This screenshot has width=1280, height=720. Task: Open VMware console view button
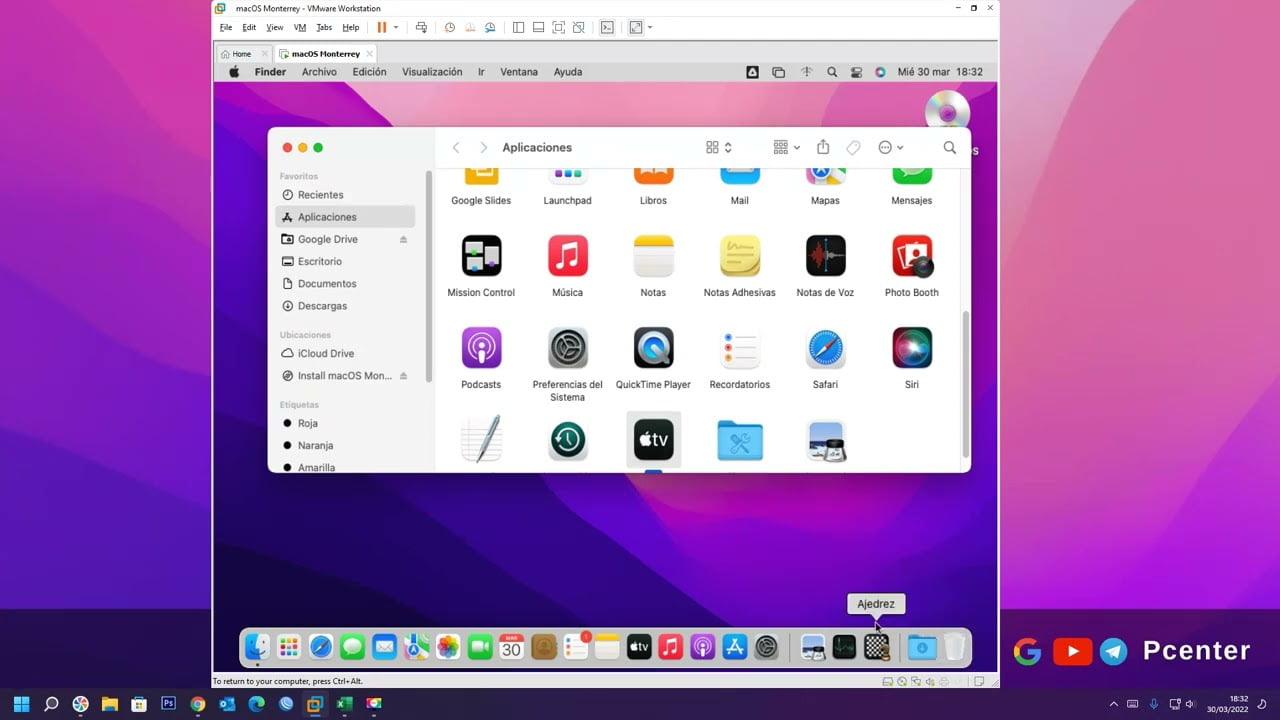click(607, 28)
